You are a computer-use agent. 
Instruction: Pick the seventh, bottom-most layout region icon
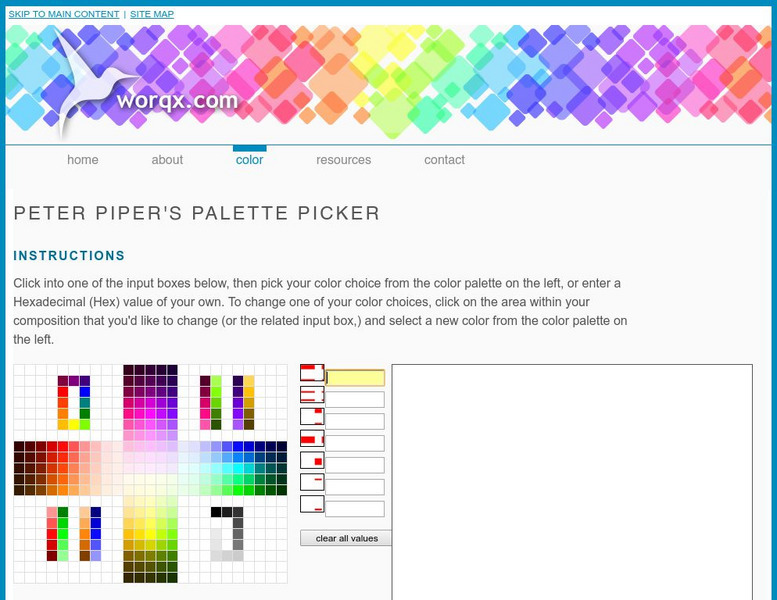click(312, 504)
